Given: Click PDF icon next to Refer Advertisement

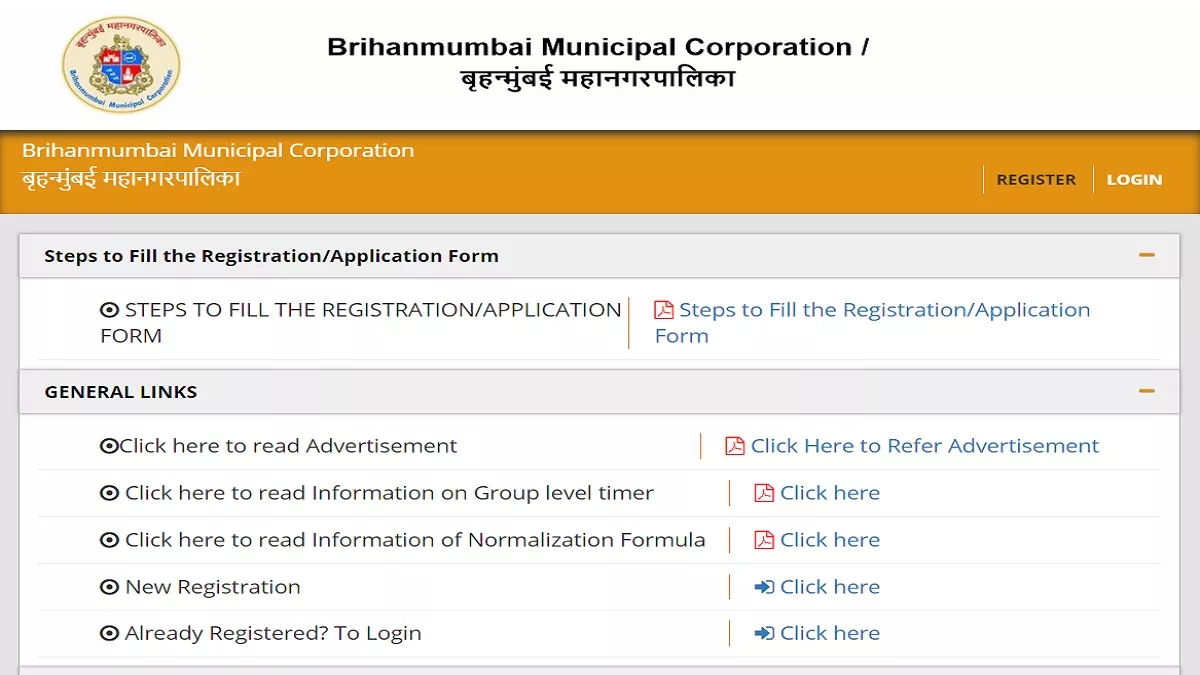Looking at the screenshot, I should click(x=735, y=446).
